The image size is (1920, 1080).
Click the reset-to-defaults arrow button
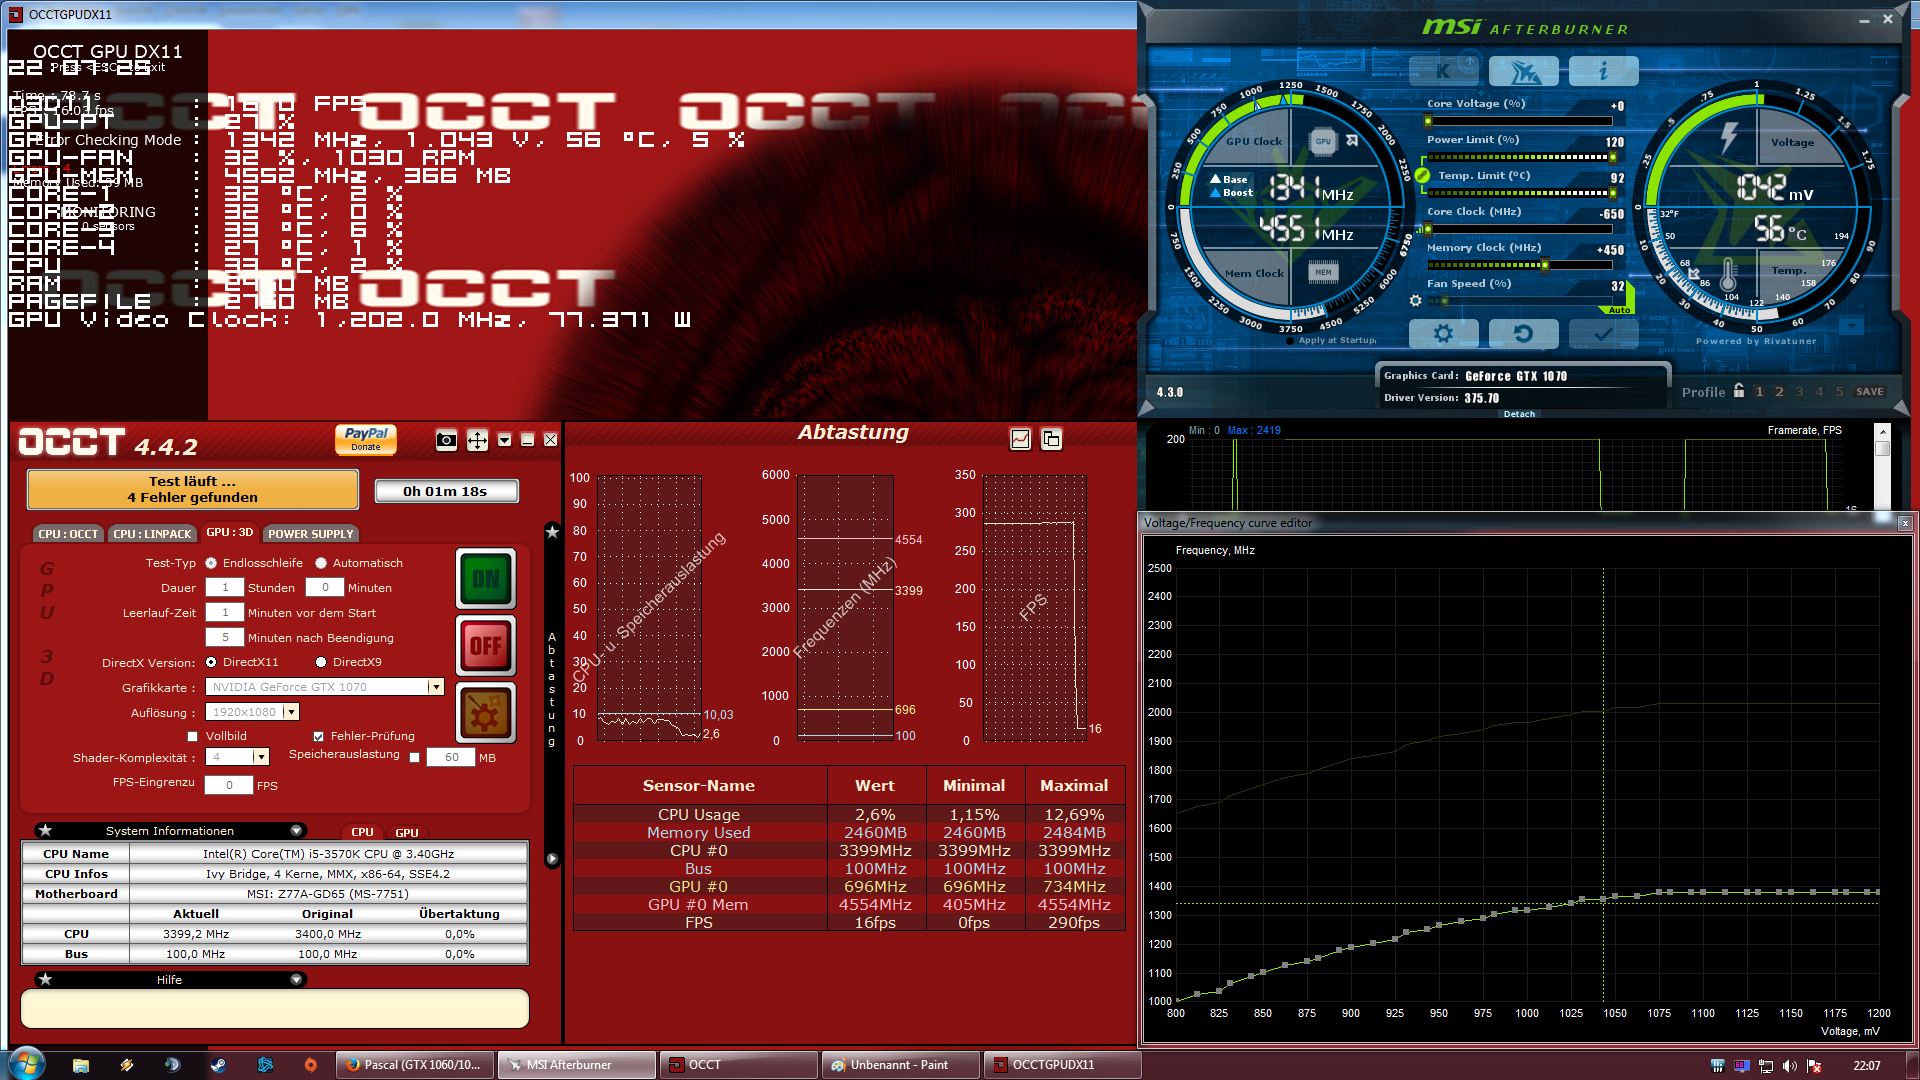tap(1522, 334)
